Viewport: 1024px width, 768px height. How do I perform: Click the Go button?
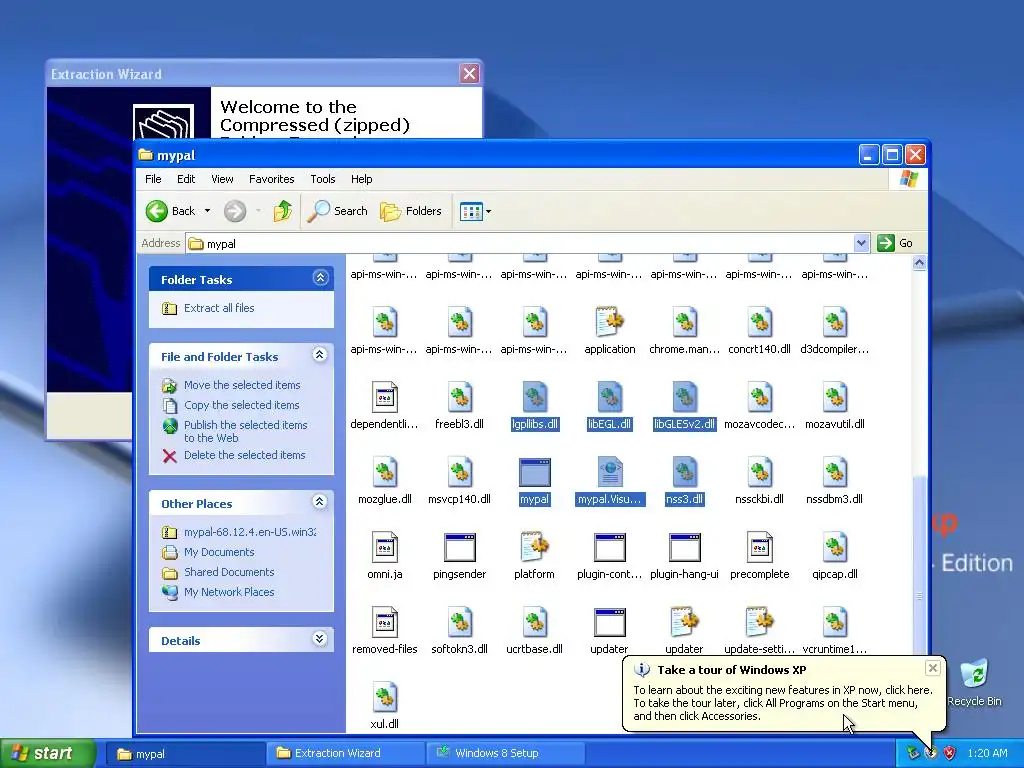[895, 243]
